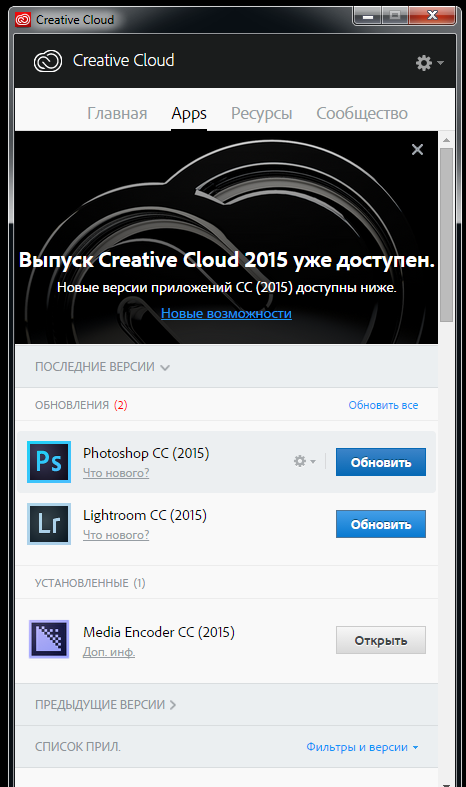Click the Creative Cloud title bar app icon
This screenshot has height=787, width=466.
23,20
